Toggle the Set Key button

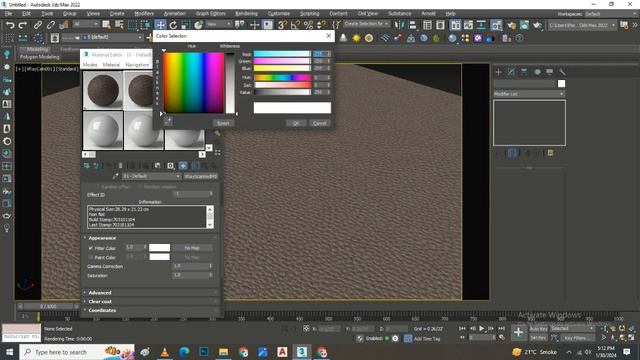538,338
